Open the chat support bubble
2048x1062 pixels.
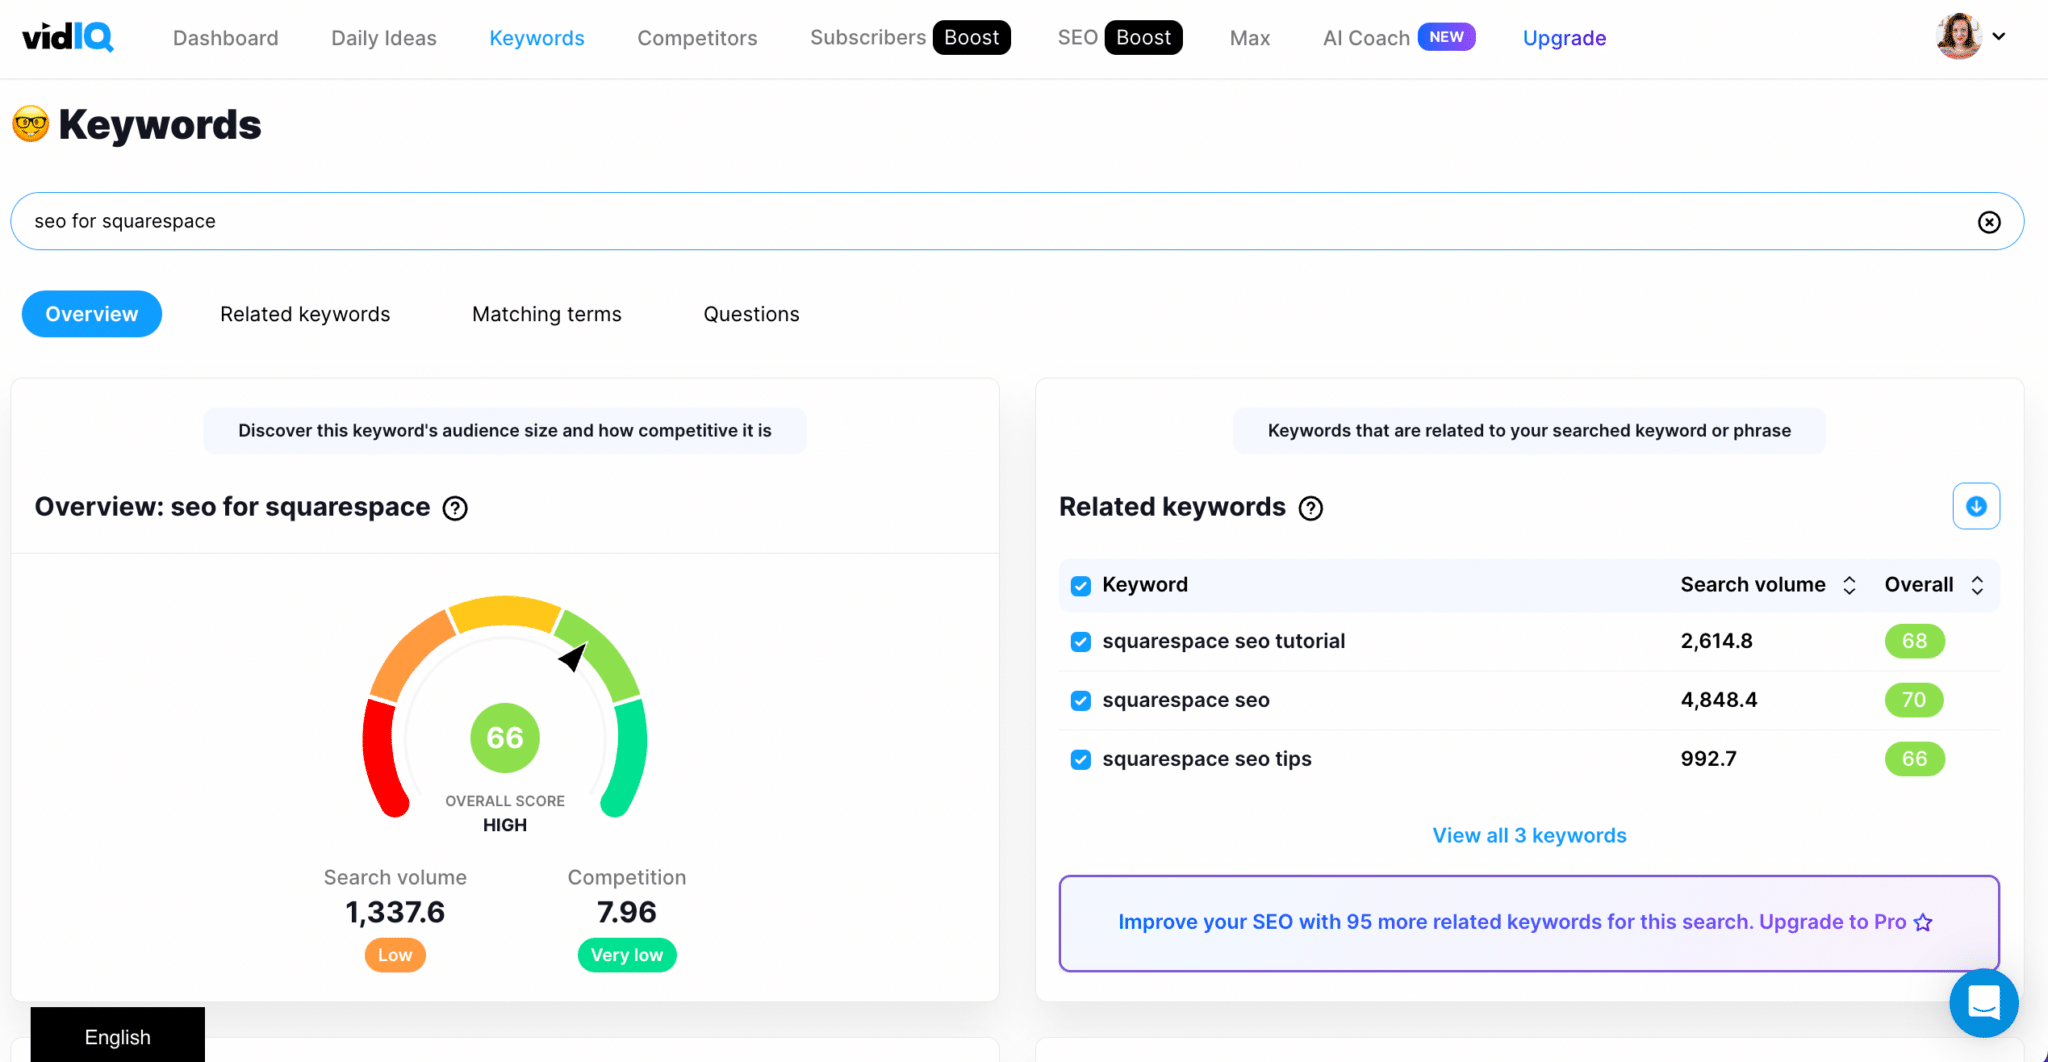pos(1983,1002)
